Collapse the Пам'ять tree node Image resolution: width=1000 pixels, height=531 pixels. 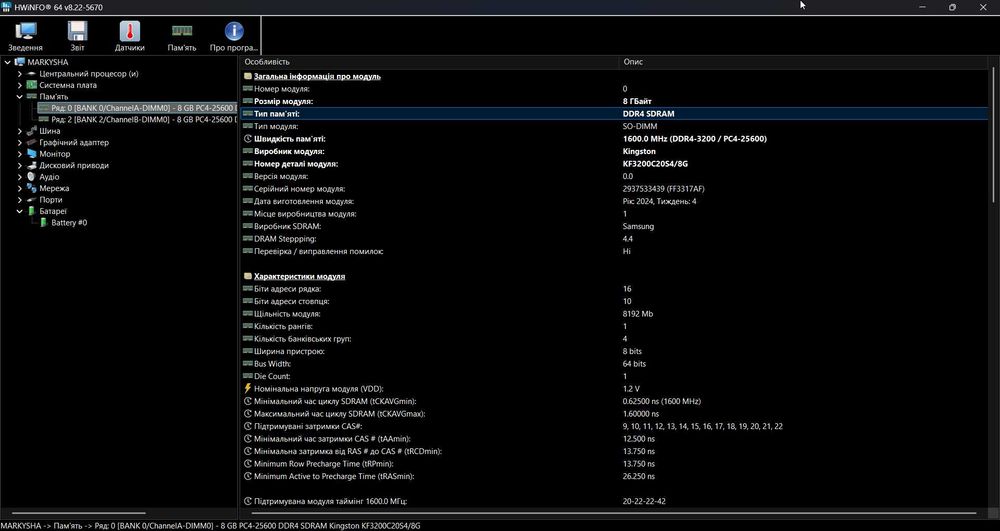[19, 97]
